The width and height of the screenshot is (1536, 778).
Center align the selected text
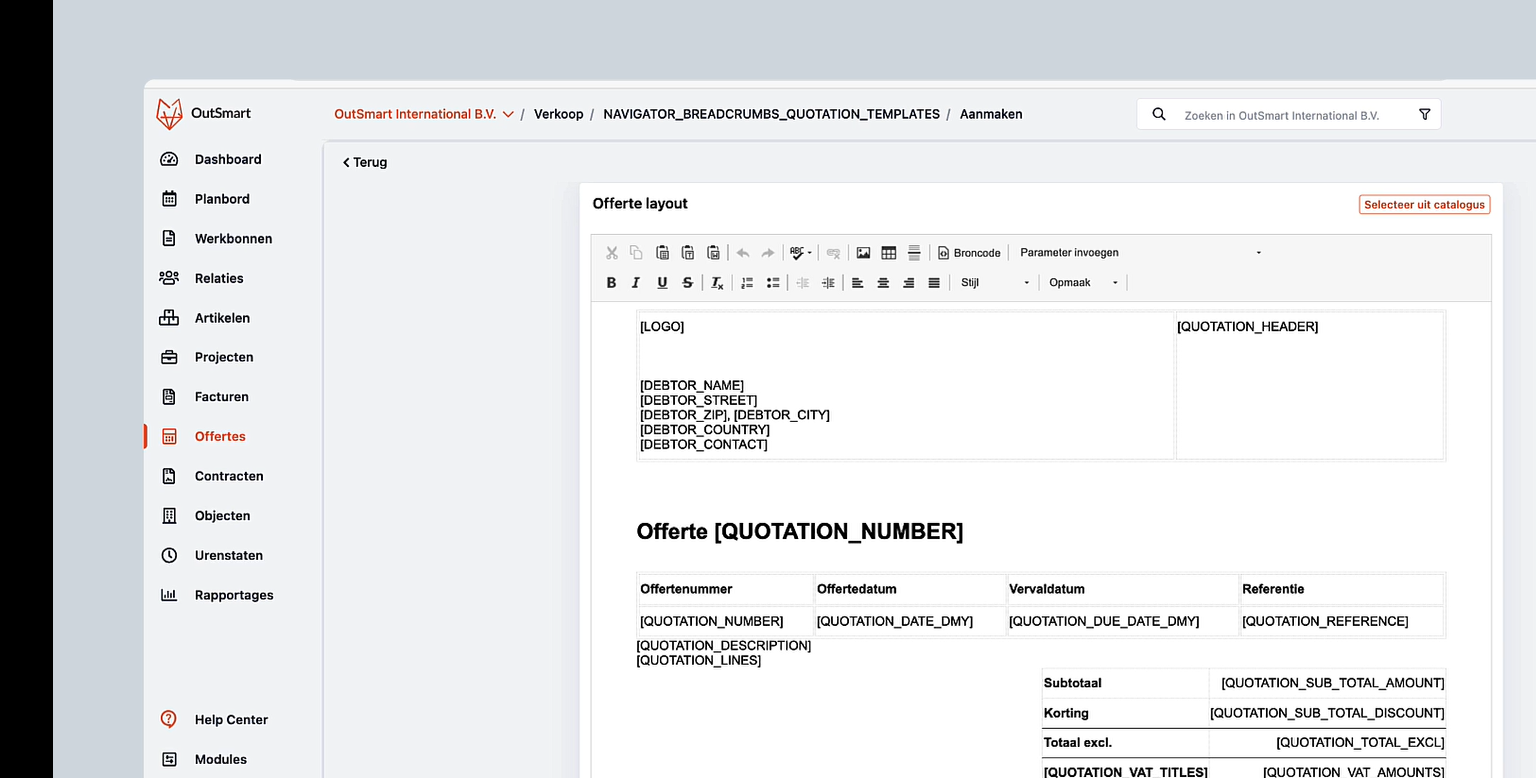click(x=883, y=282)
